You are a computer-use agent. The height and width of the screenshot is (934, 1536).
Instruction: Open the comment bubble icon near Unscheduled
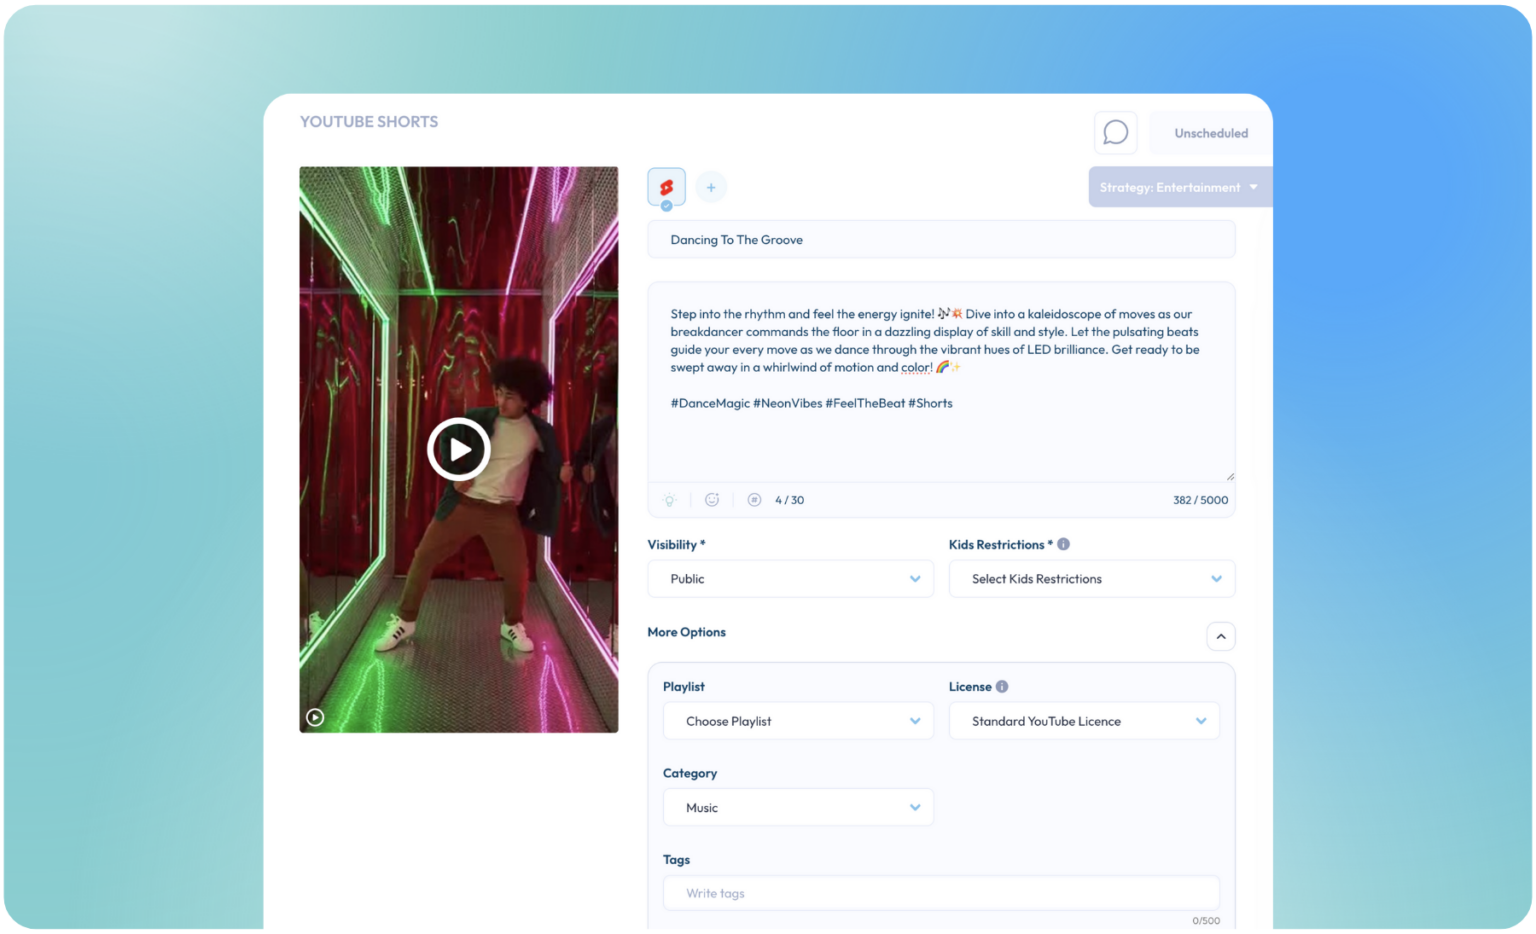pyautogui.click(x=1115, y=132)
